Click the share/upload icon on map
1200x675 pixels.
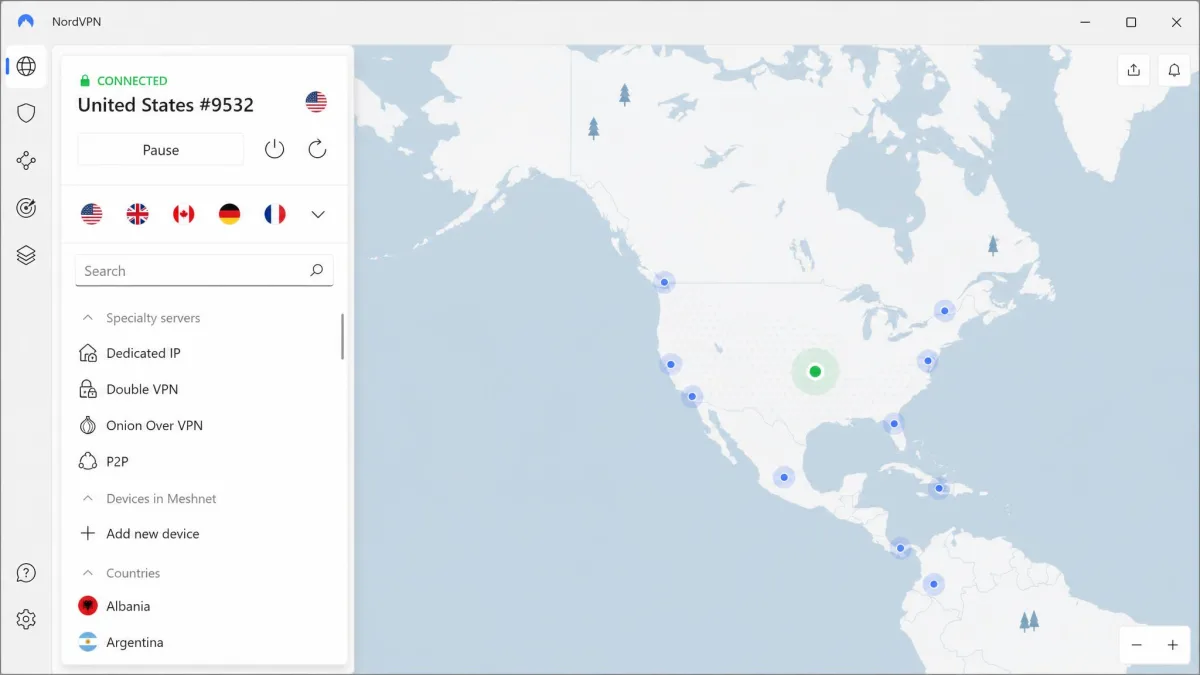point(1133,70)
